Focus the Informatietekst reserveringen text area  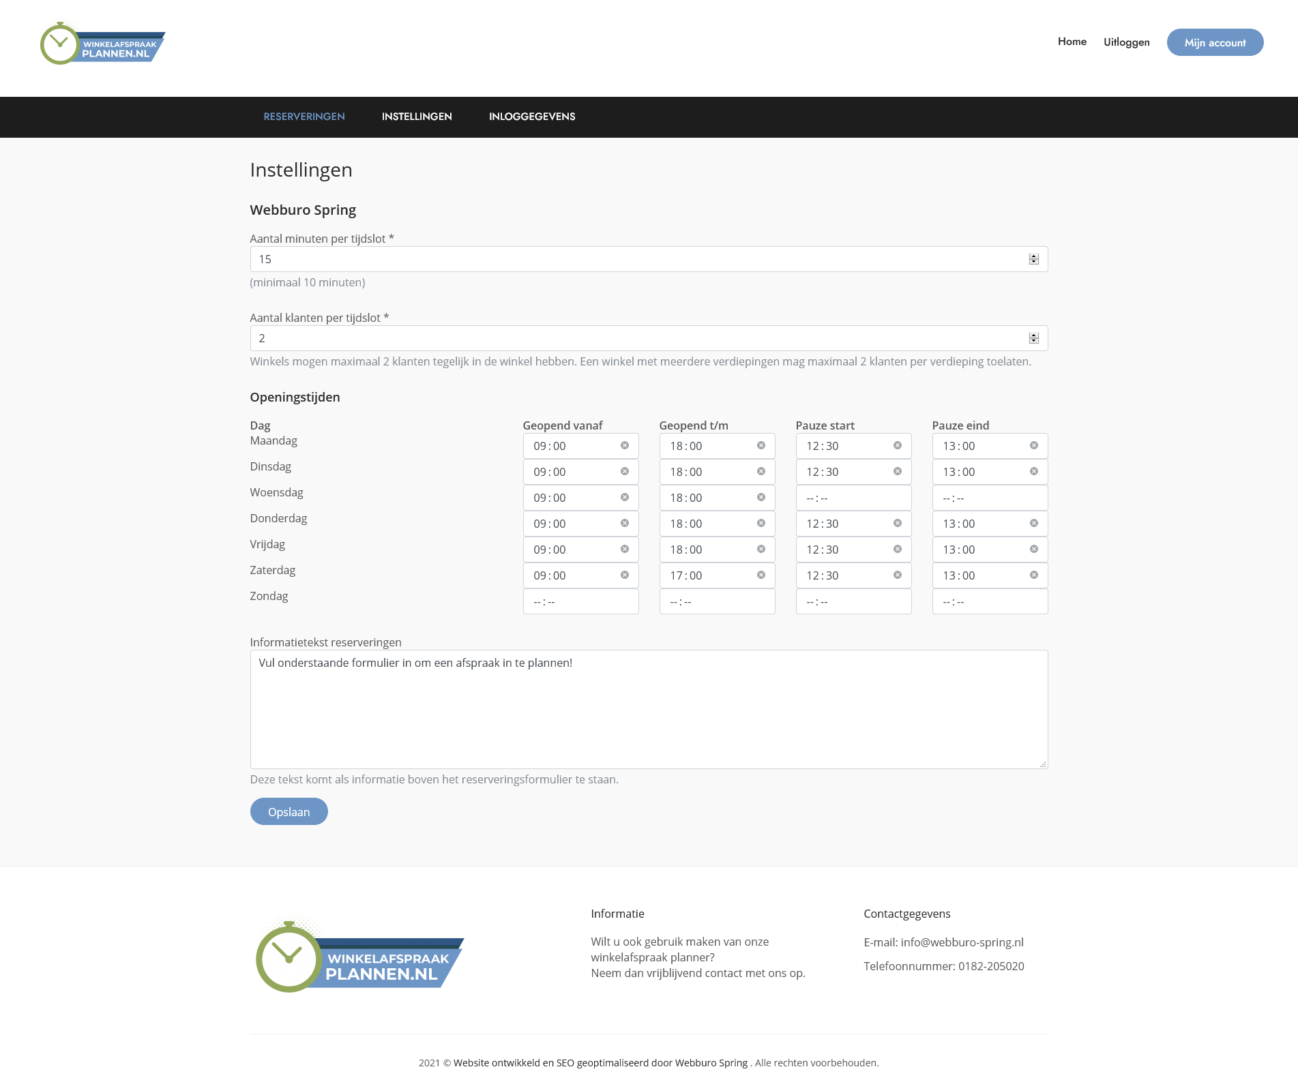(648, 709)
